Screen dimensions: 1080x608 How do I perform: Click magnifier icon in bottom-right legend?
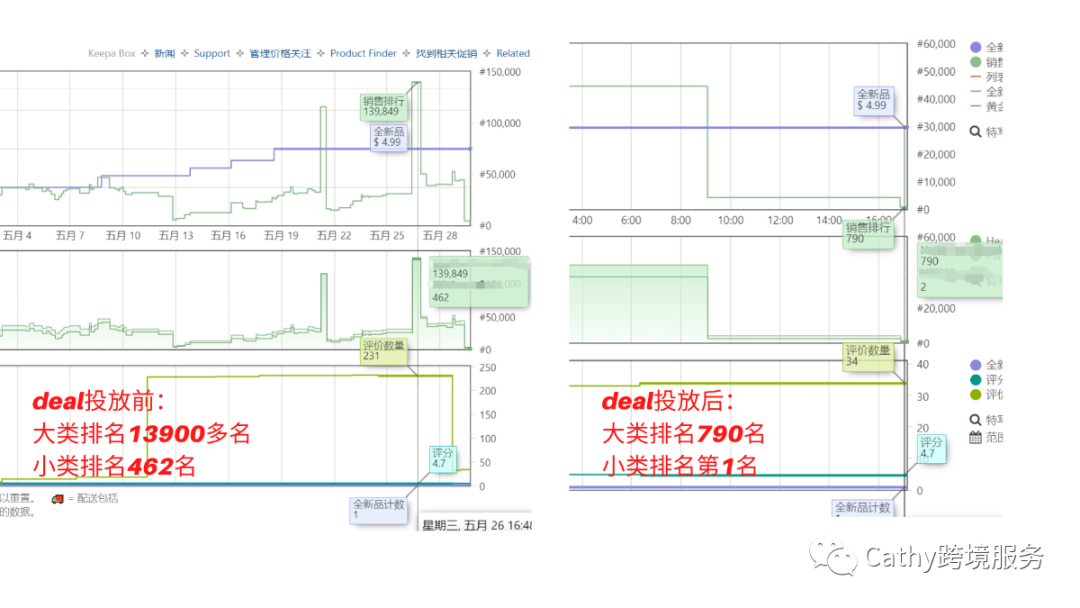click(x=975, y=419)
